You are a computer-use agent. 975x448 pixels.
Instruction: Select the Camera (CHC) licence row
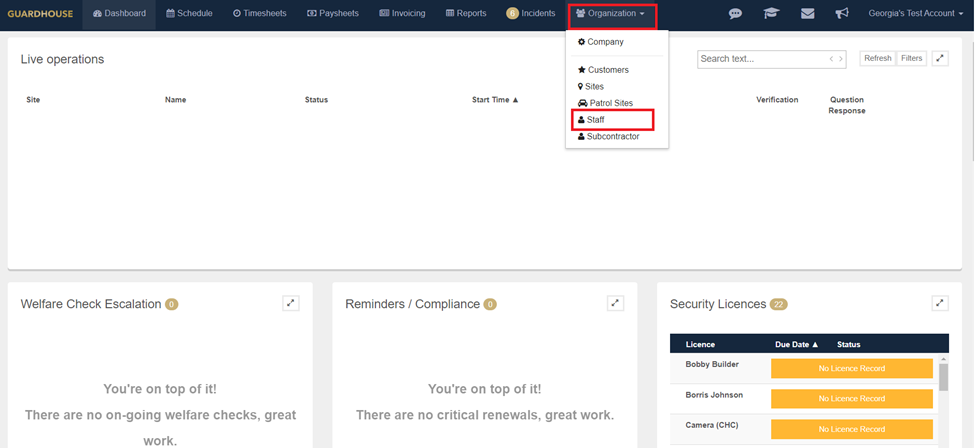[x=805, y=429]
